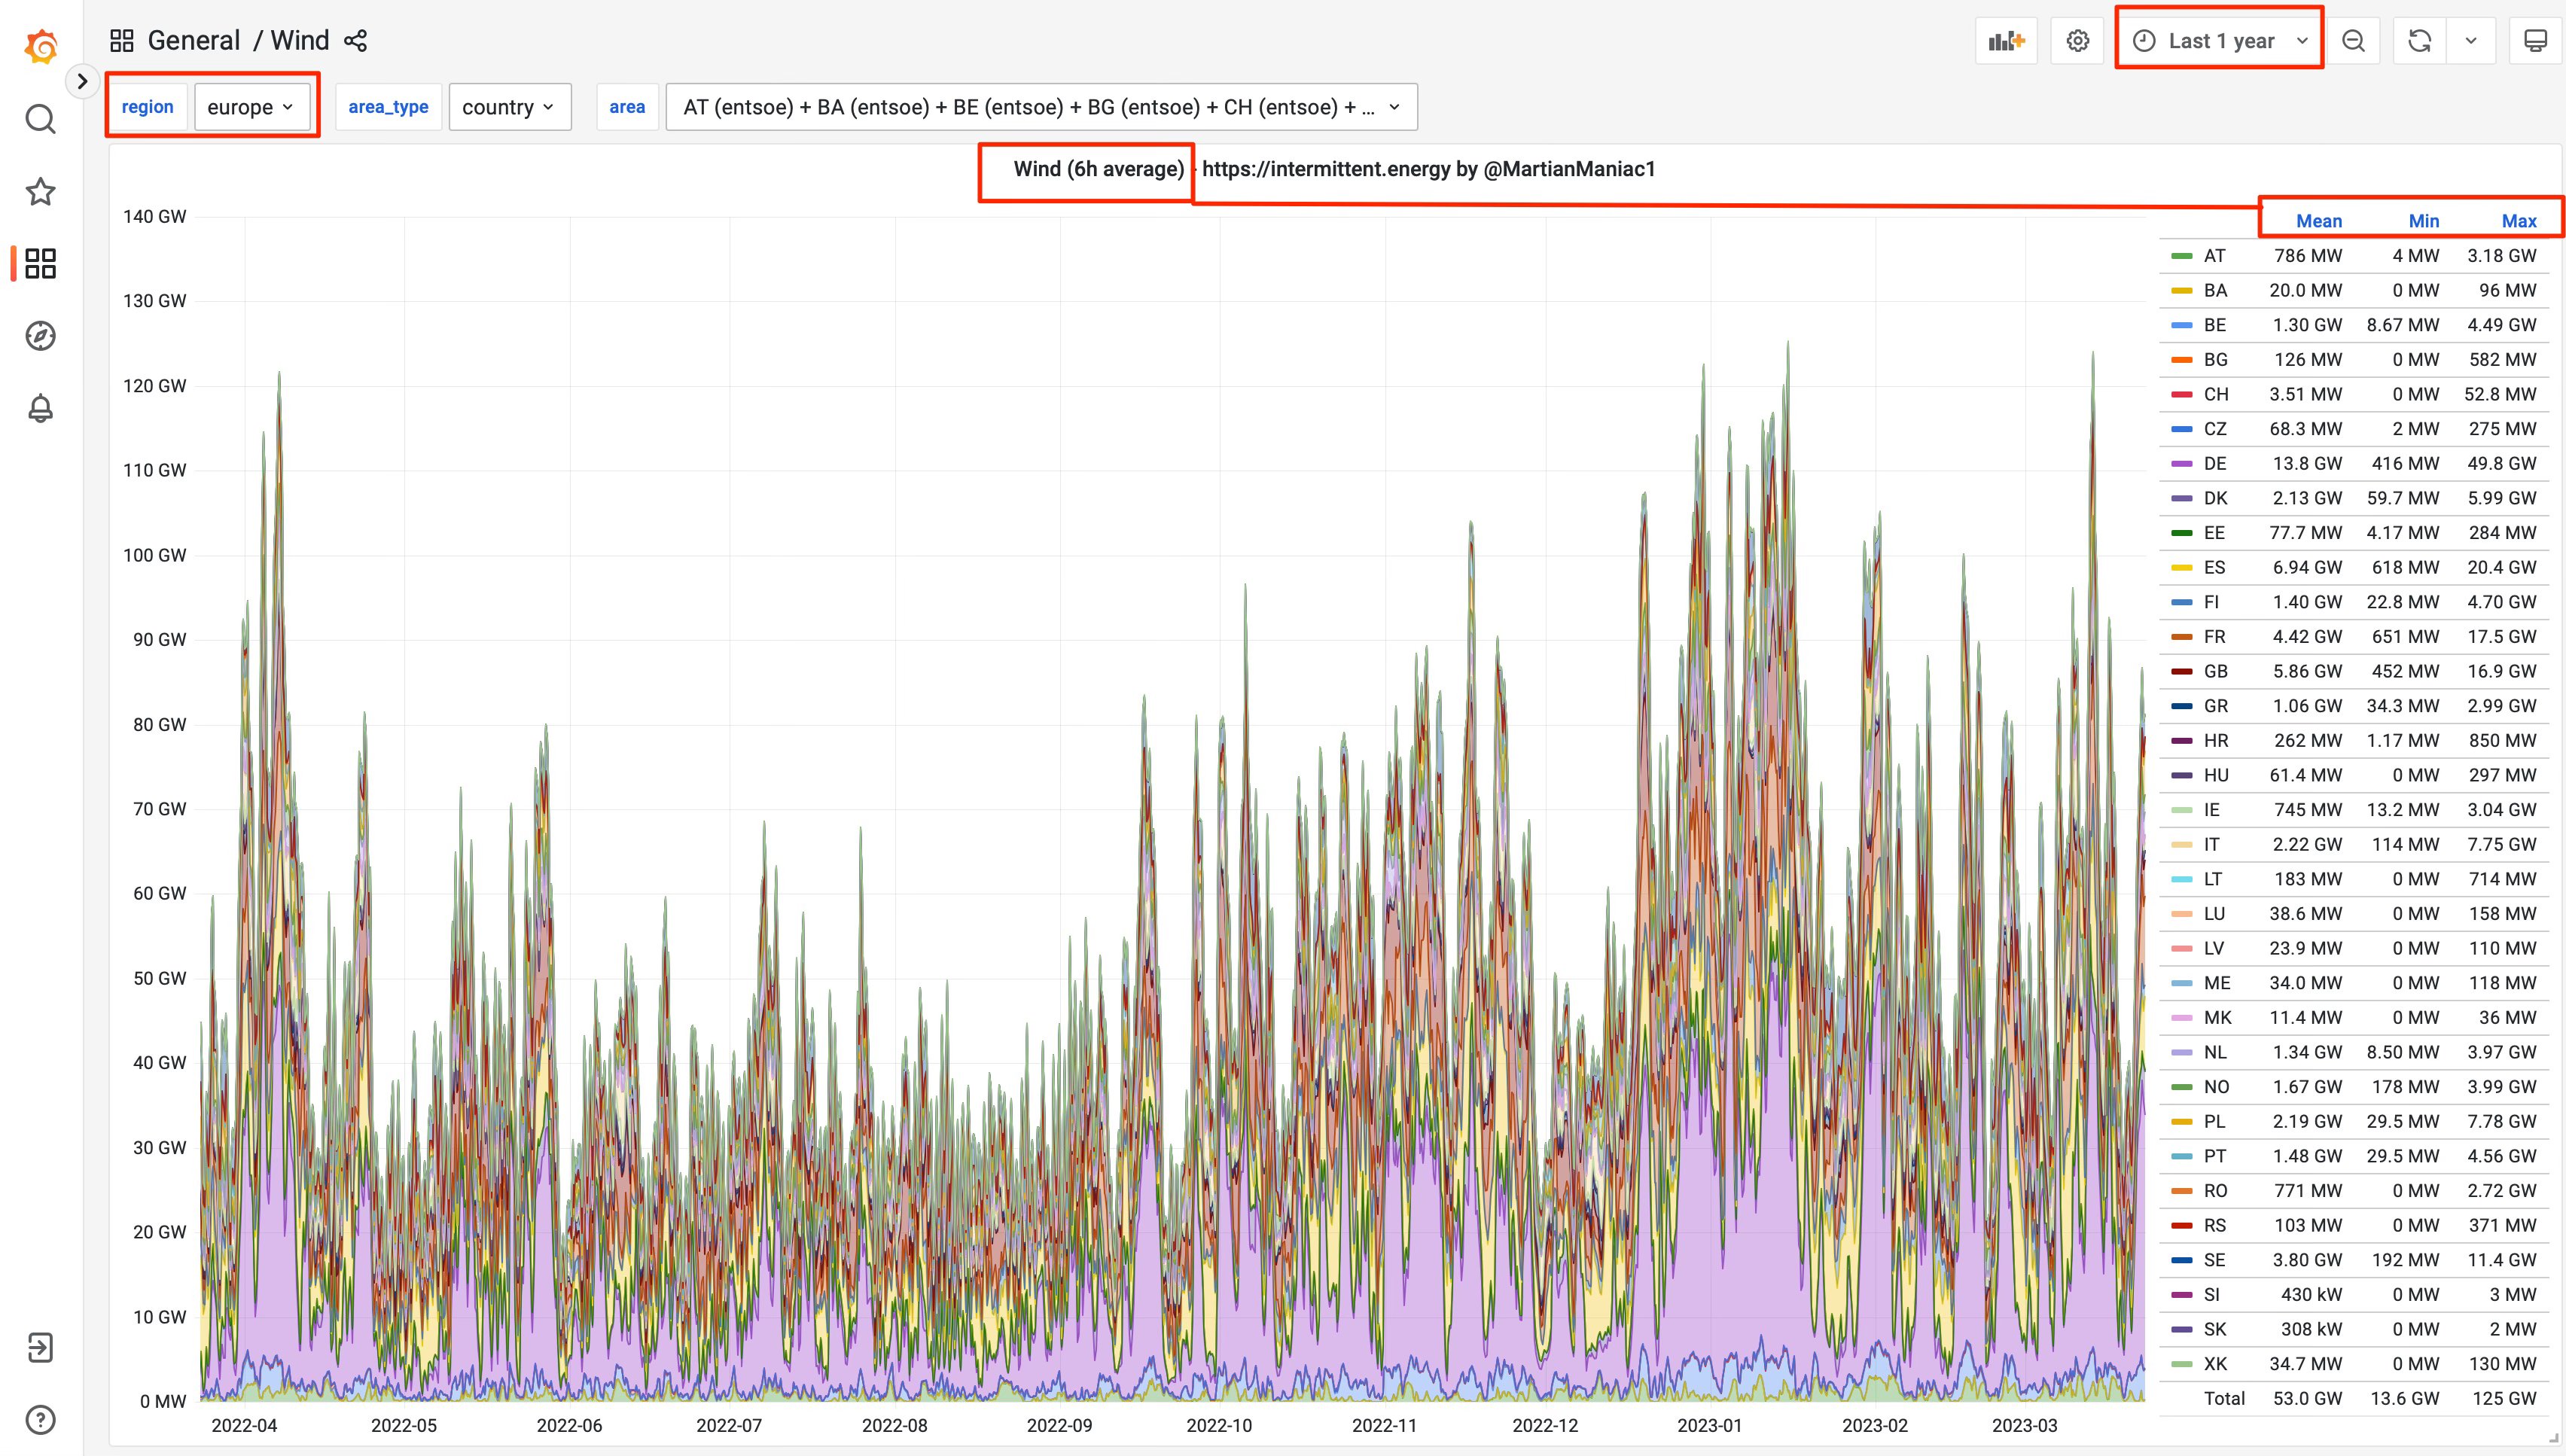Open the Explore compass icon
The width and height of the screenshot is (2566, 1456).
40,336
